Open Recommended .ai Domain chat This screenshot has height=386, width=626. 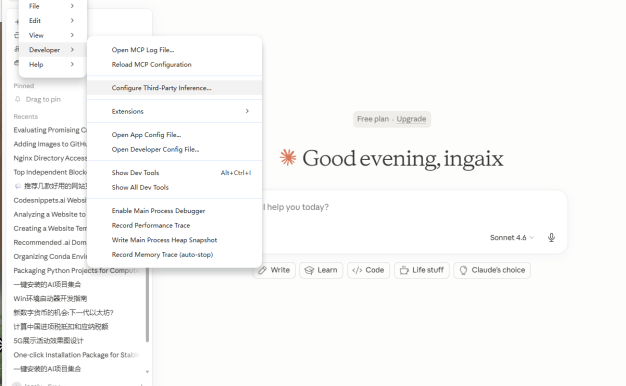[50, 242]
